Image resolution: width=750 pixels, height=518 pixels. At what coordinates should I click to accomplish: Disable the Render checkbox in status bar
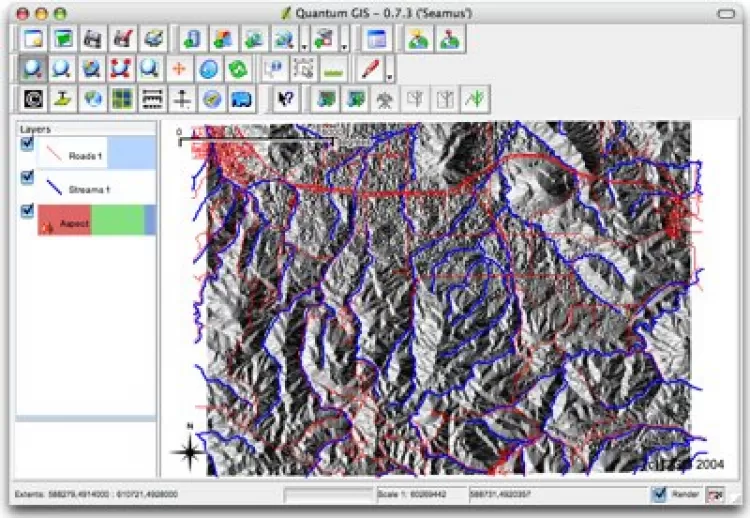[x=658, y=494]
